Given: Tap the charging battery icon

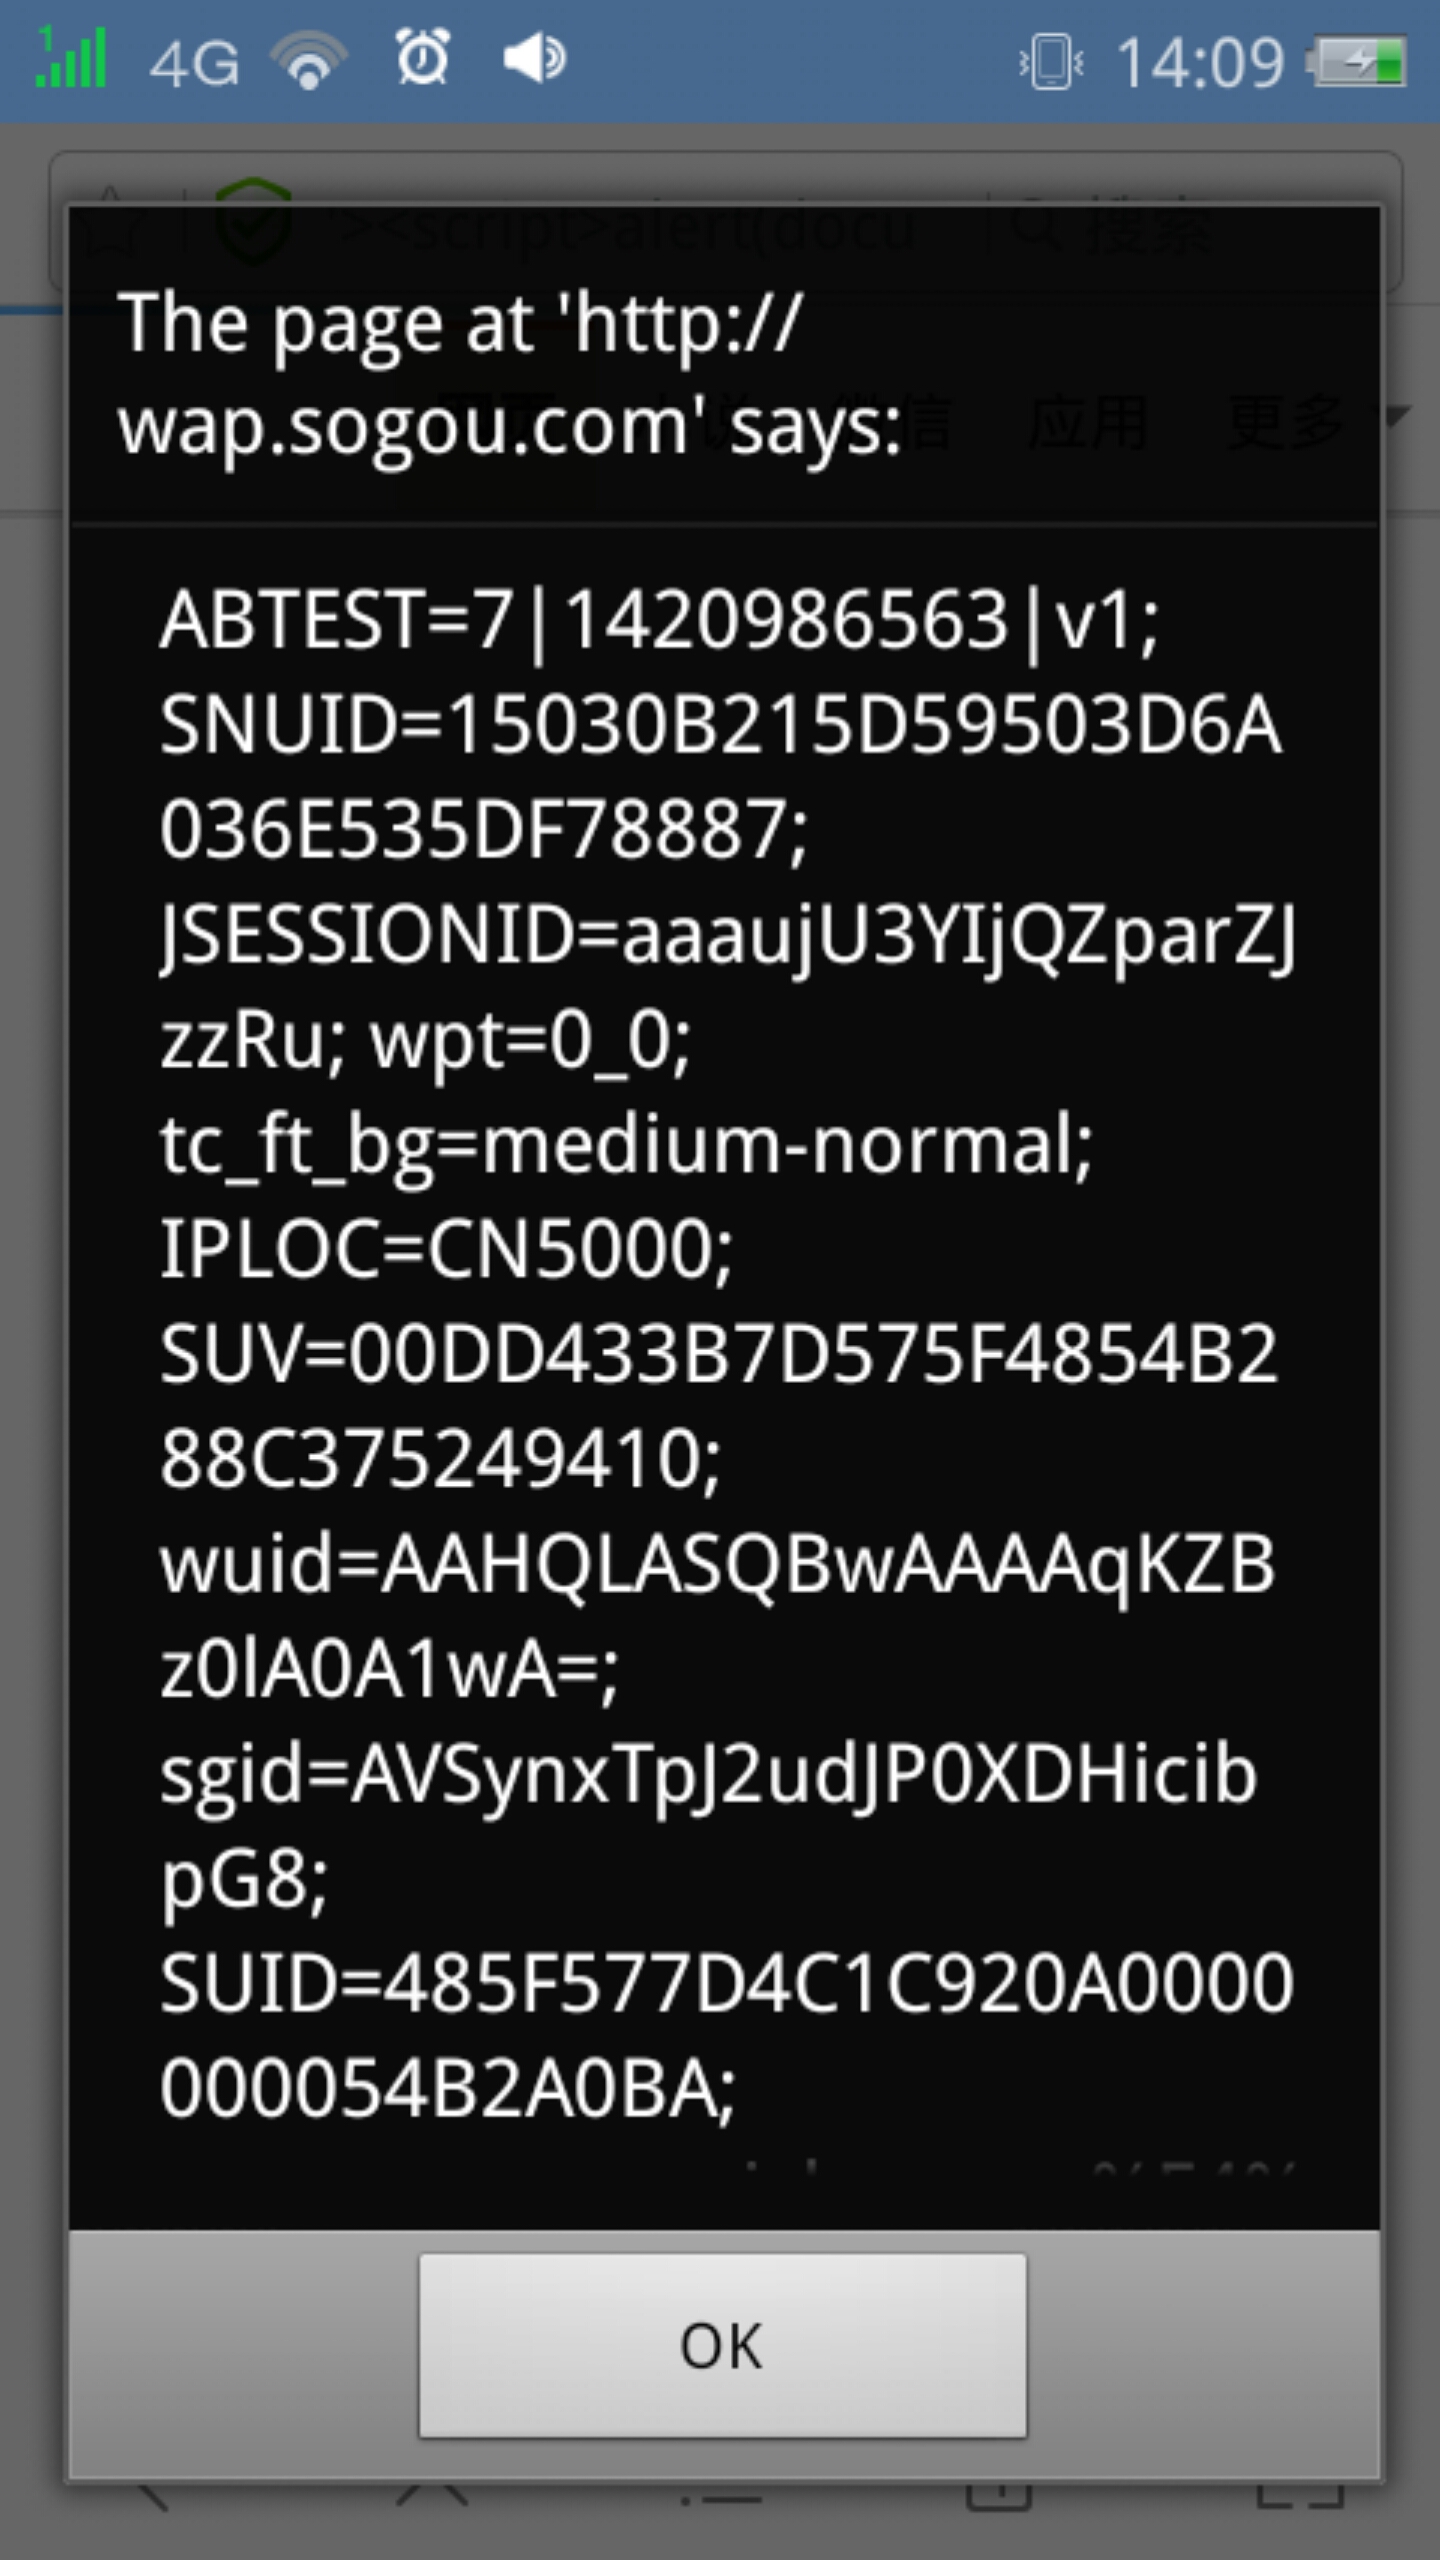Looking at the screenshot, I should click(1357, 62).
